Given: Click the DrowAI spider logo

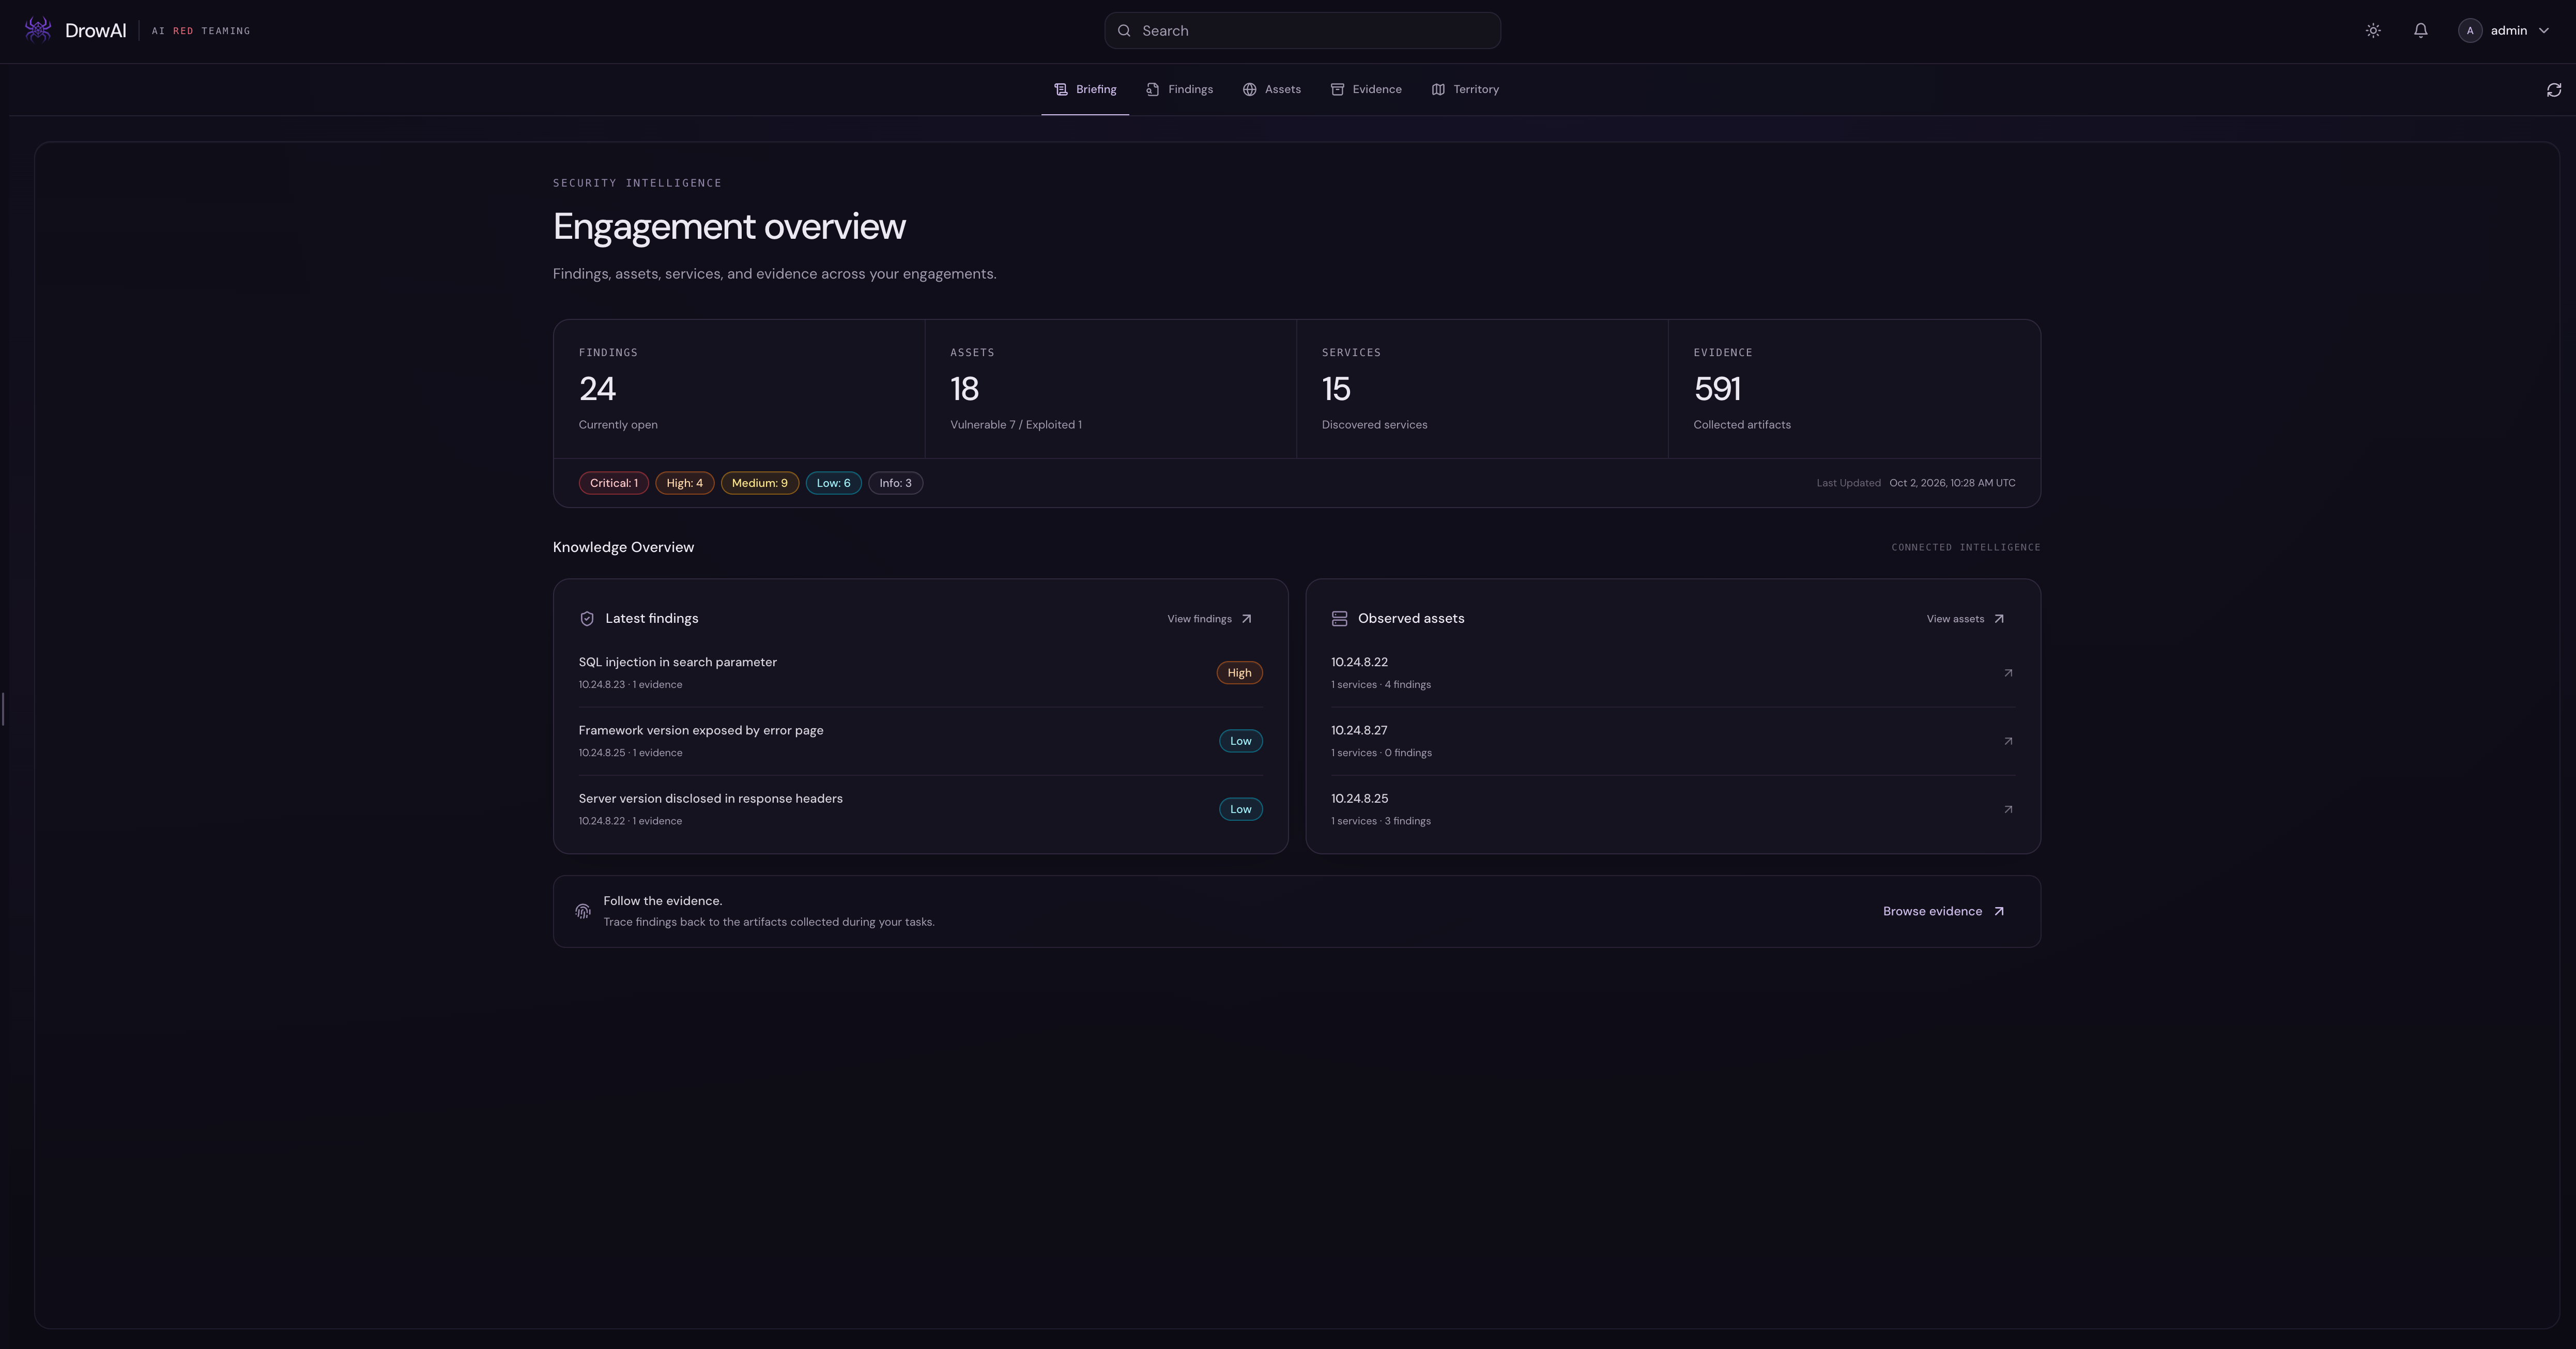Looking at the screenshot, I should click(38, 30).
